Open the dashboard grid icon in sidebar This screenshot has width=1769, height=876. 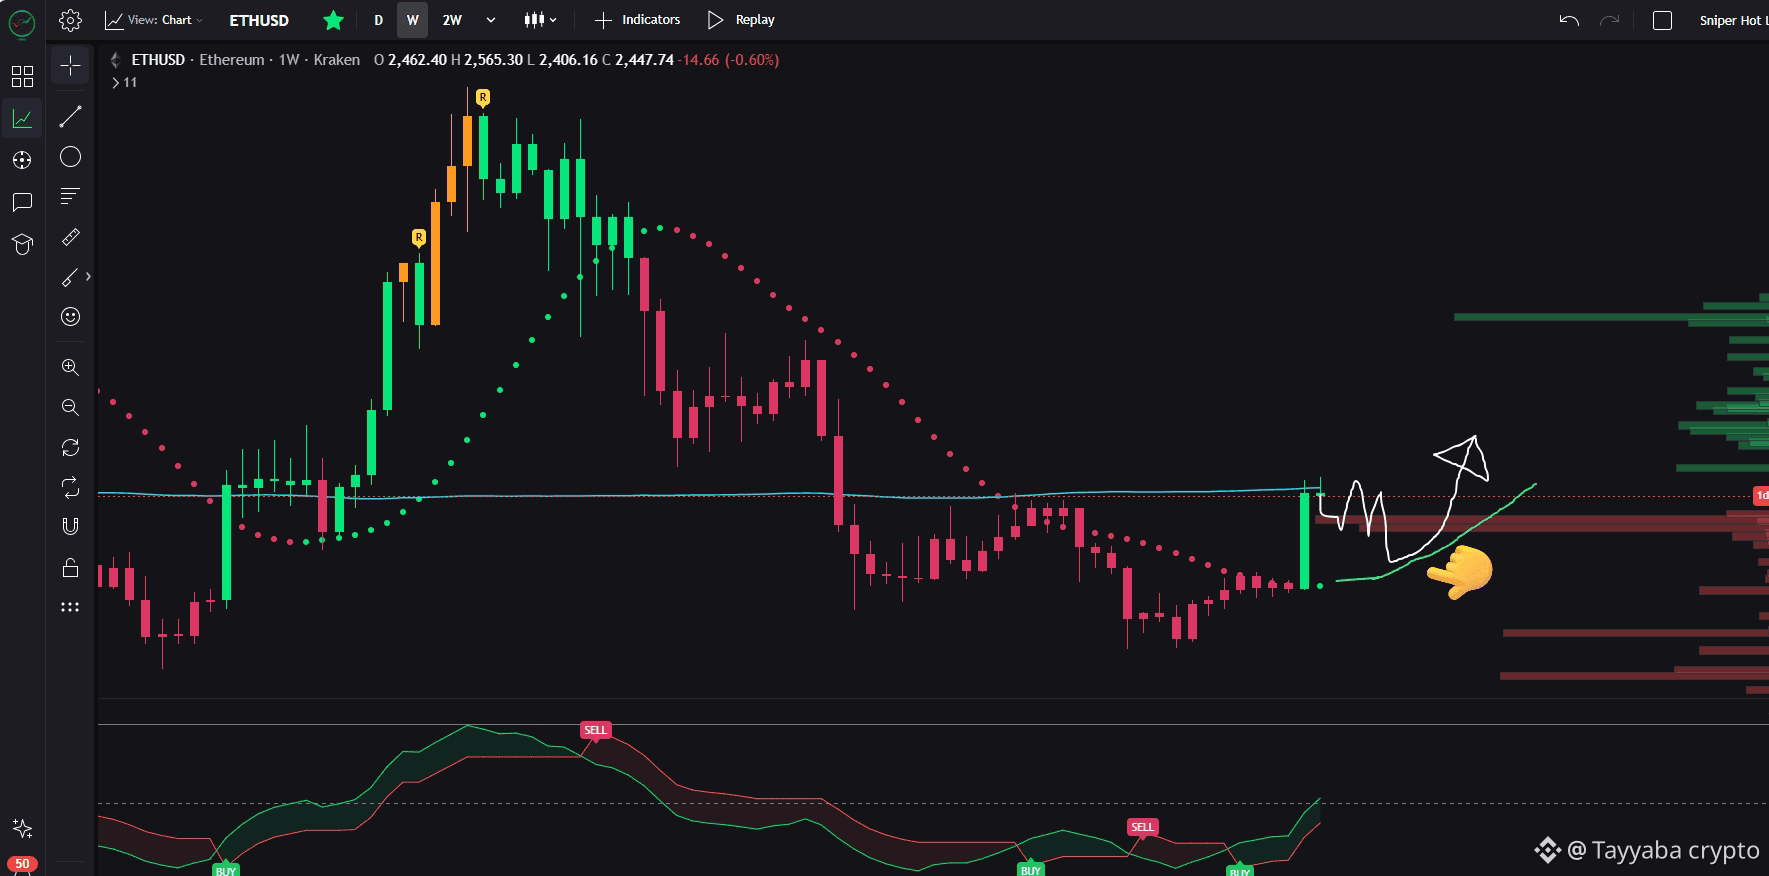coord(22,77)
